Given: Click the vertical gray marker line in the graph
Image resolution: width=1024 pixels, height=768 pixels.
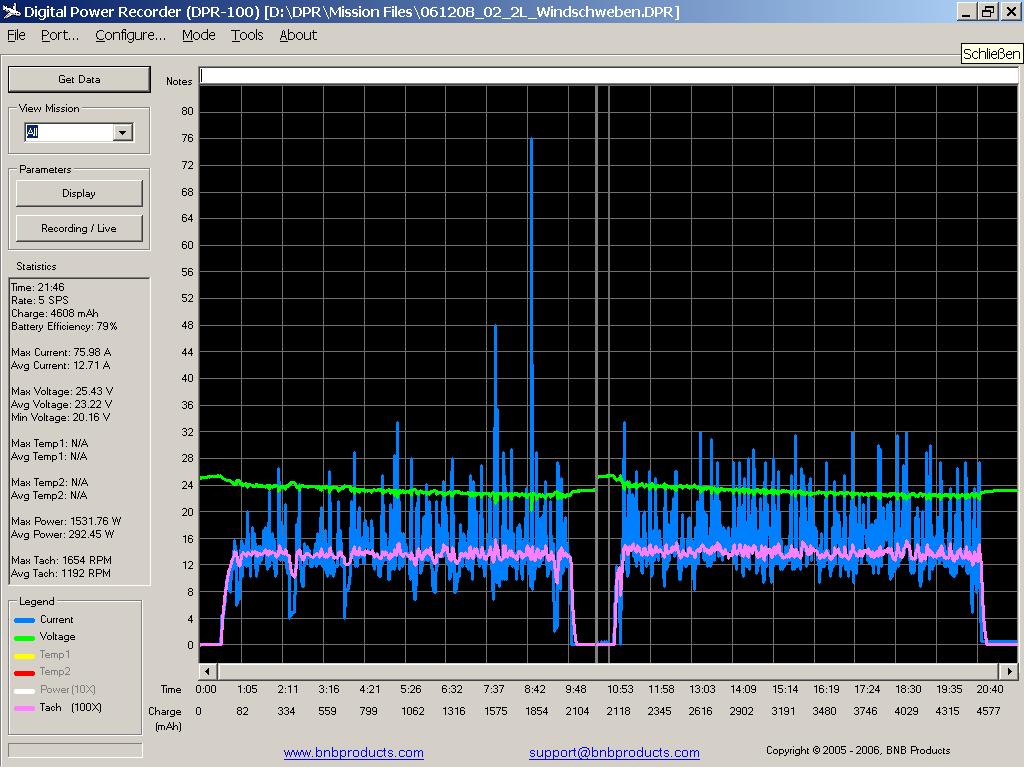Looking at the screenshot, I should pyautogui.click(x=596, y=374).
